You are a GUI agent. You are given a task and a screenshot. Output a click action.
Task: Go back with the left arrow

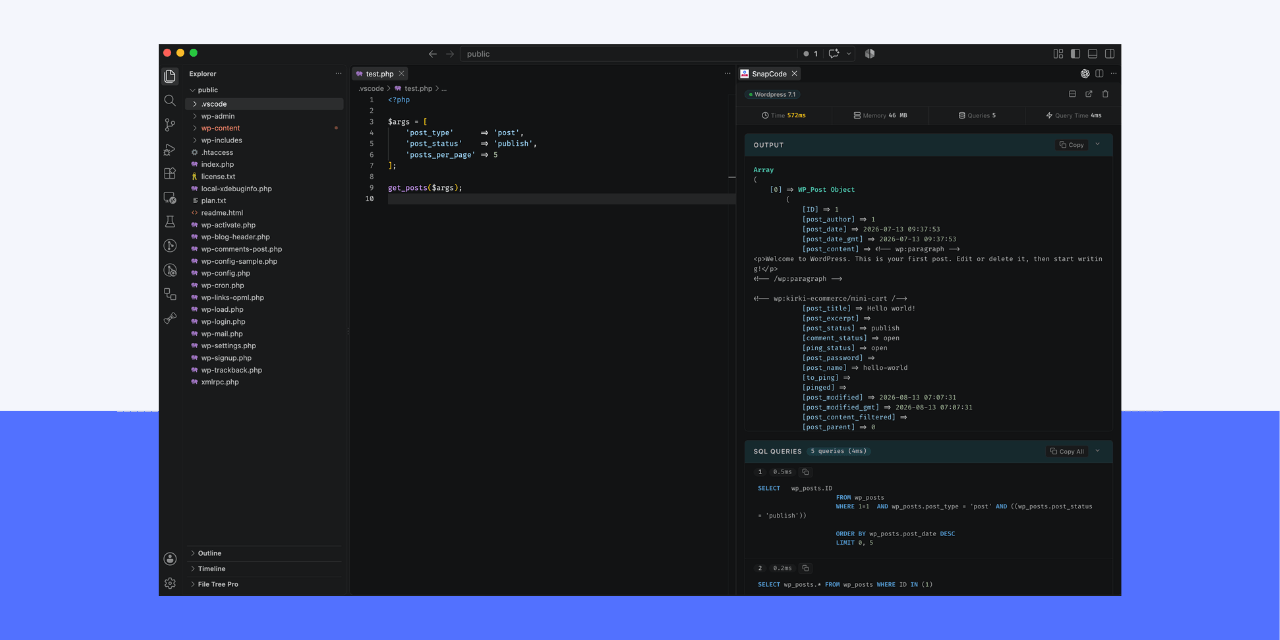click(433, 54)
